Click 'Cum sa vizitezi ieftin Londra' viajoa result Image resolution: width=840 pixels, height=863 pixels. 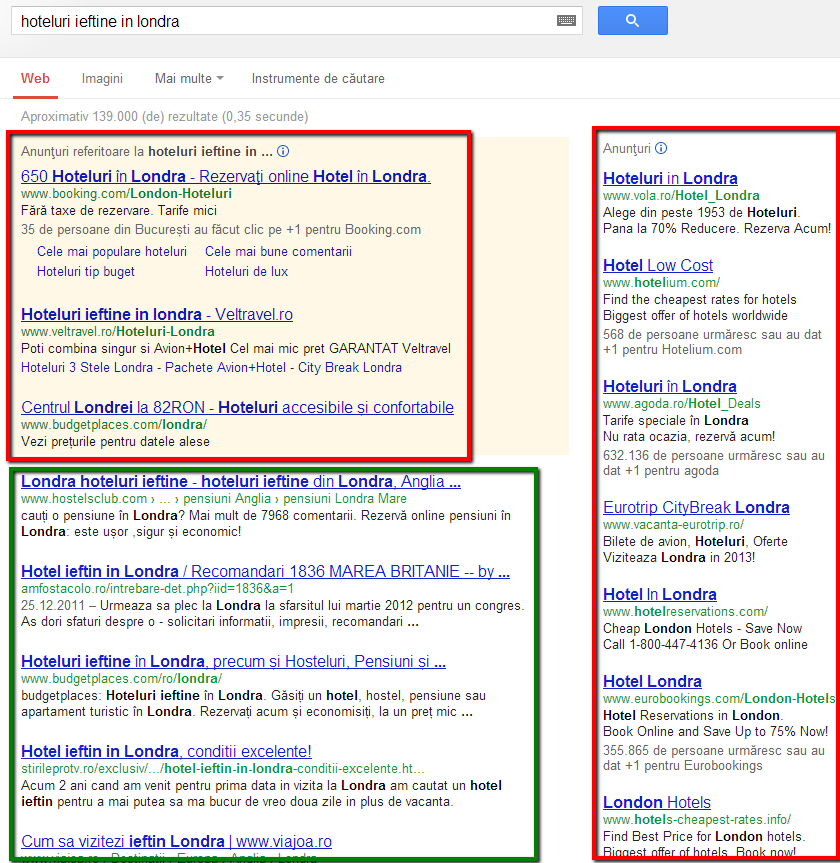(x=176, y=841)
